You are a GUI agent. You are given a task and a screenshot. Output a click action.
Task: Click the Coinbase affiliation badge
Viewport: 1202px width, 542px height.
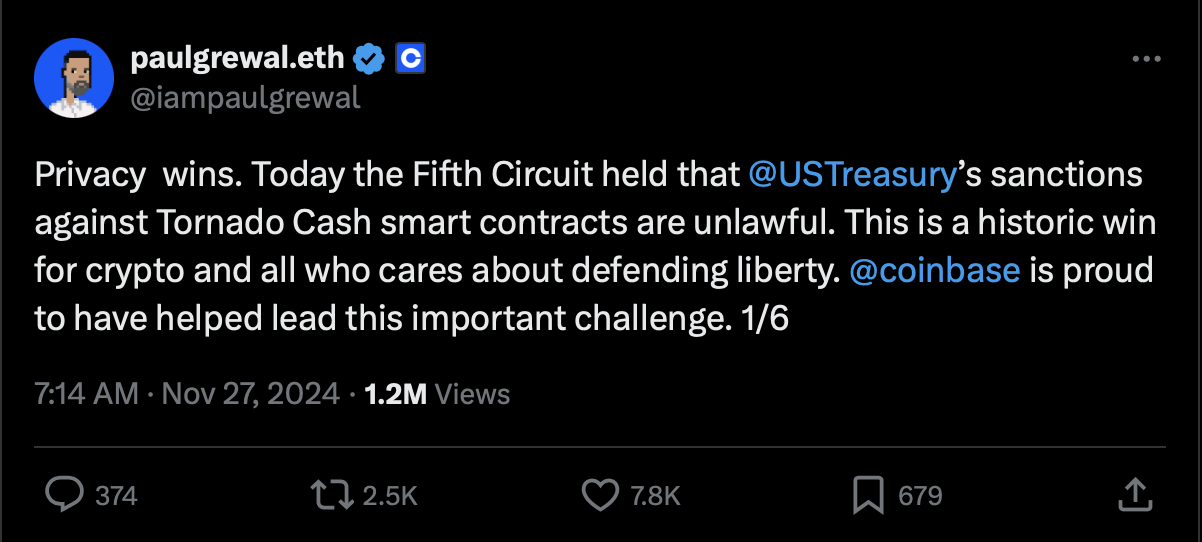click(x=411, y=60)
